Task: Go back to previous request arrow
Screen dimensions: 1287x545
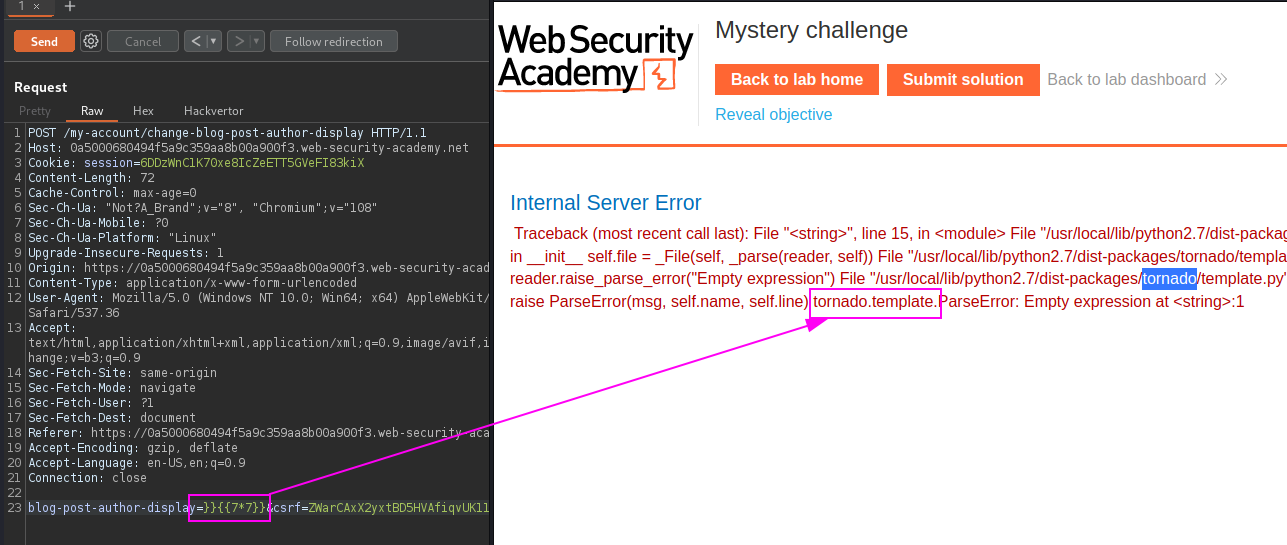Action: coord(197,41)
